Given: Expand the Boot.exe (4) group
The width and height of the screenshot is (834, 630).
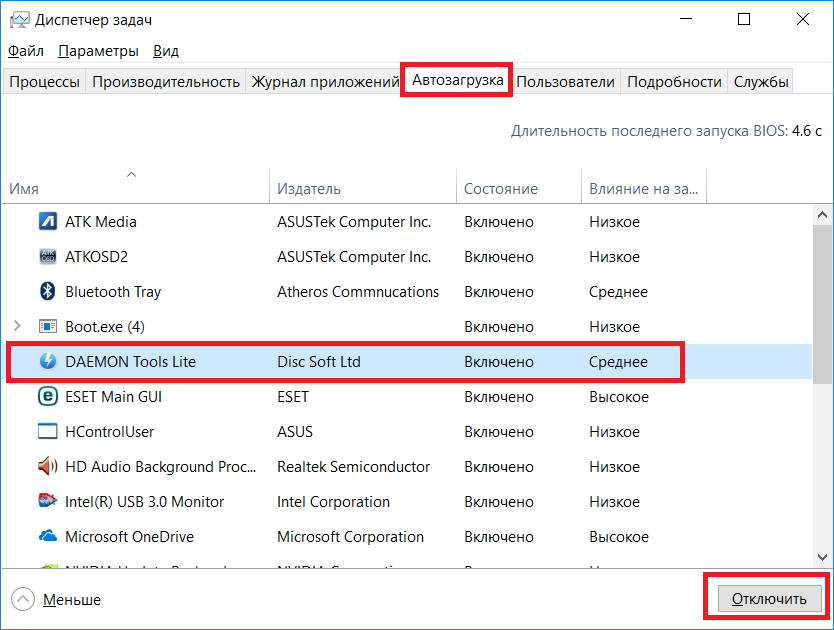Looking at the screenshot, I should (x=17, y=326).
